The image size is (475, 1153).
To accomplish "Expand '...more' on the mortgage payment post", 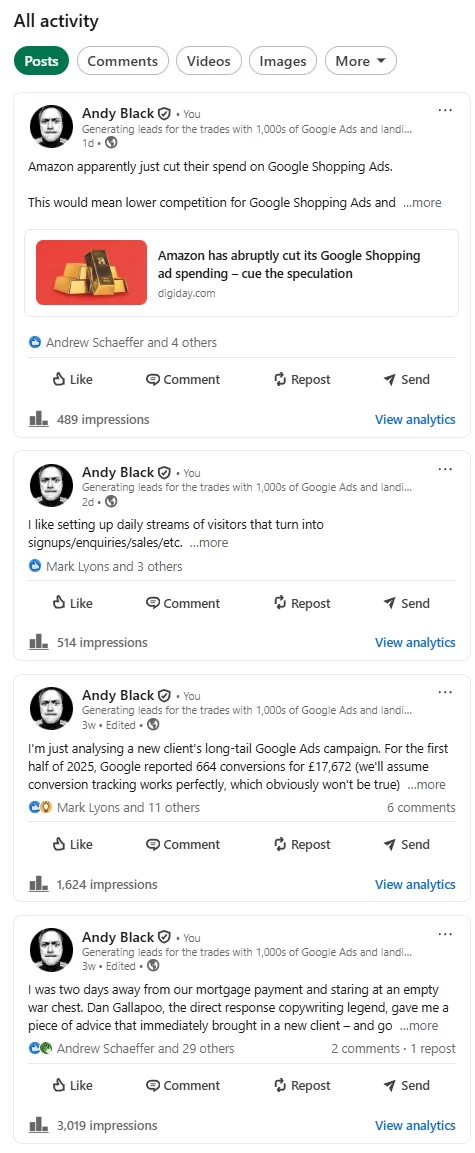I will [418, 1025].
